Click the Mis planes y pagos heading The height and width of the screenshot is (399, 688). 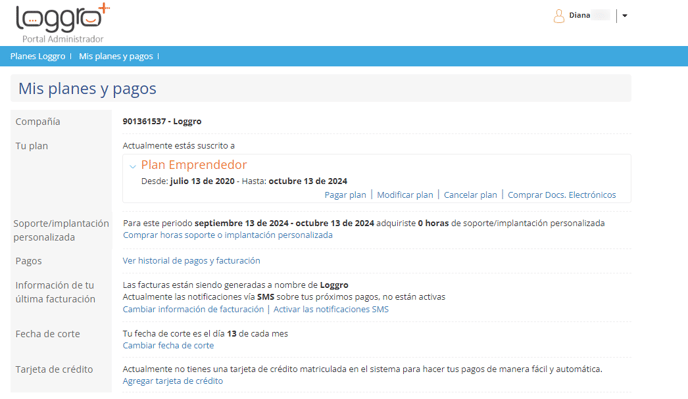[x=87, y=89]
